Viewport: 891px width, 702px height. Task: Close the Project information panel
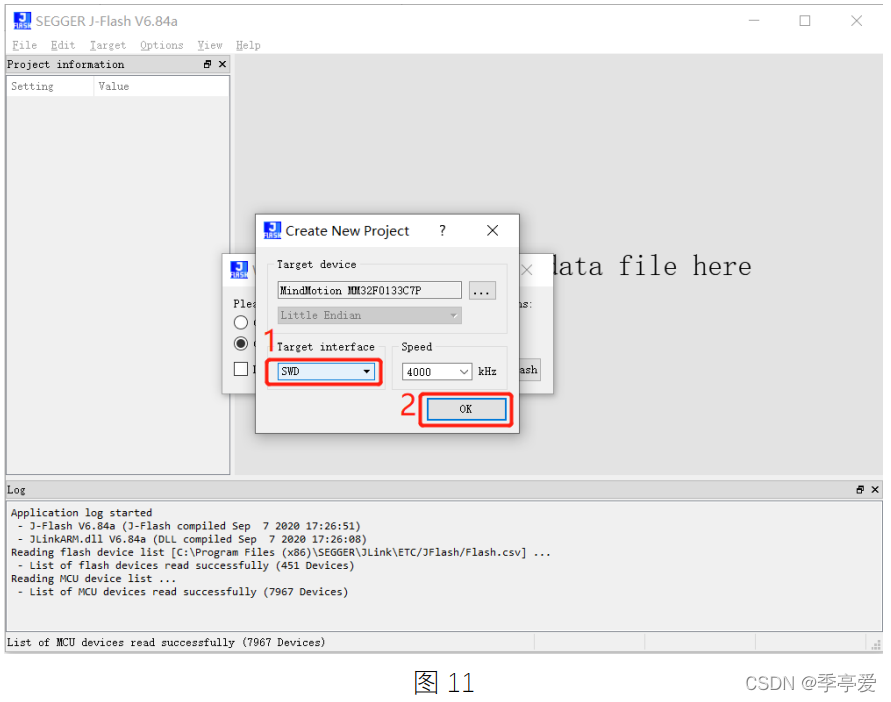click(x=221, y=64)
